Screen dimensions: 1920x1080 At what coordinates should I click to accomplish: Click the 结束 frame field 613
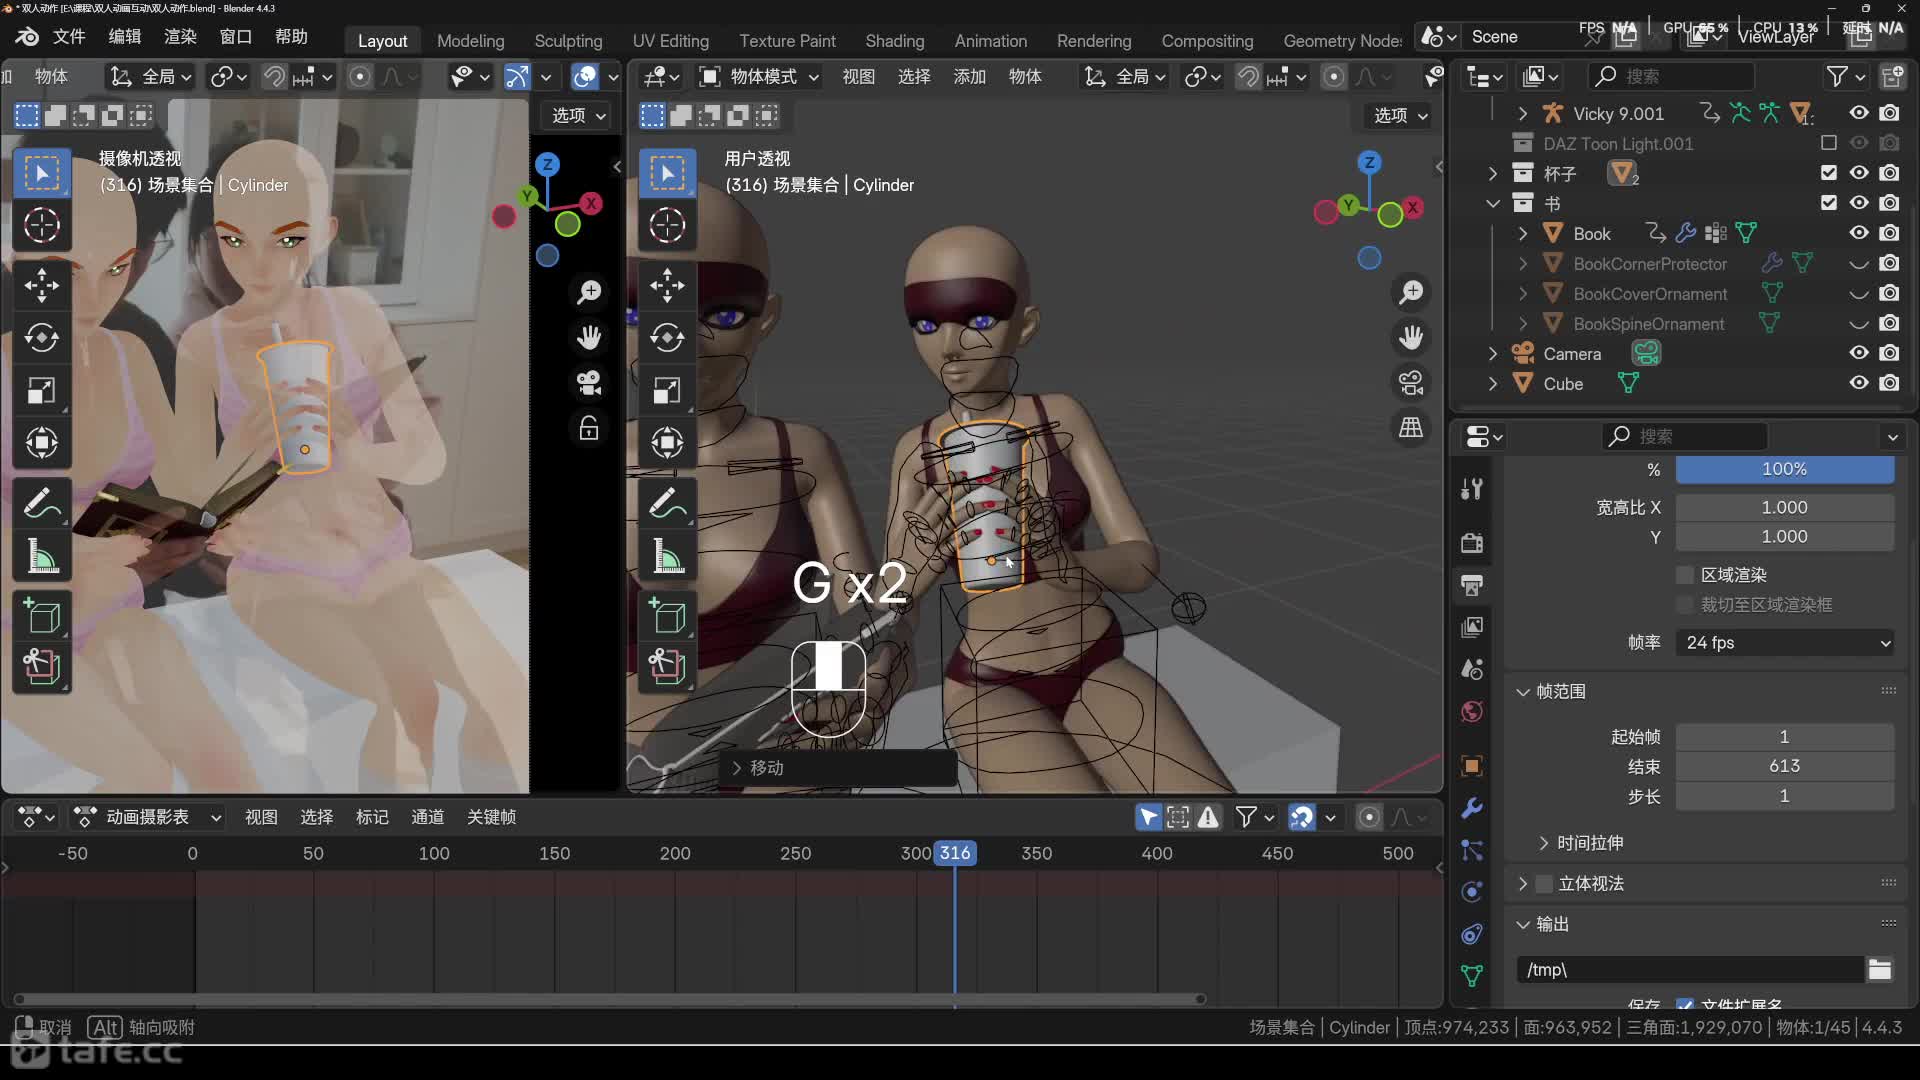pos(1784,766)
